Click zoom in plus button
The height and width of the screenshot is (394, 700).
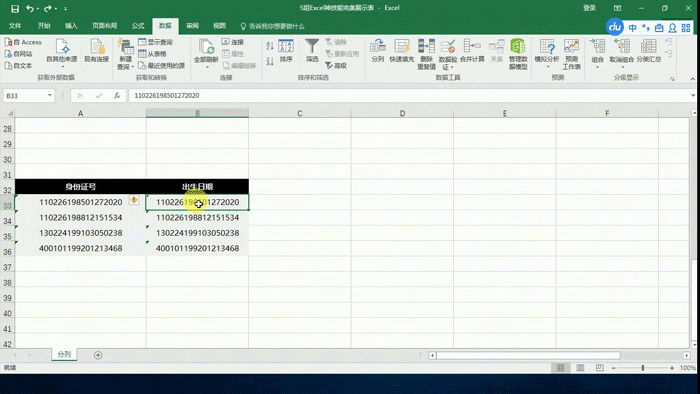[x=672, y=368]
